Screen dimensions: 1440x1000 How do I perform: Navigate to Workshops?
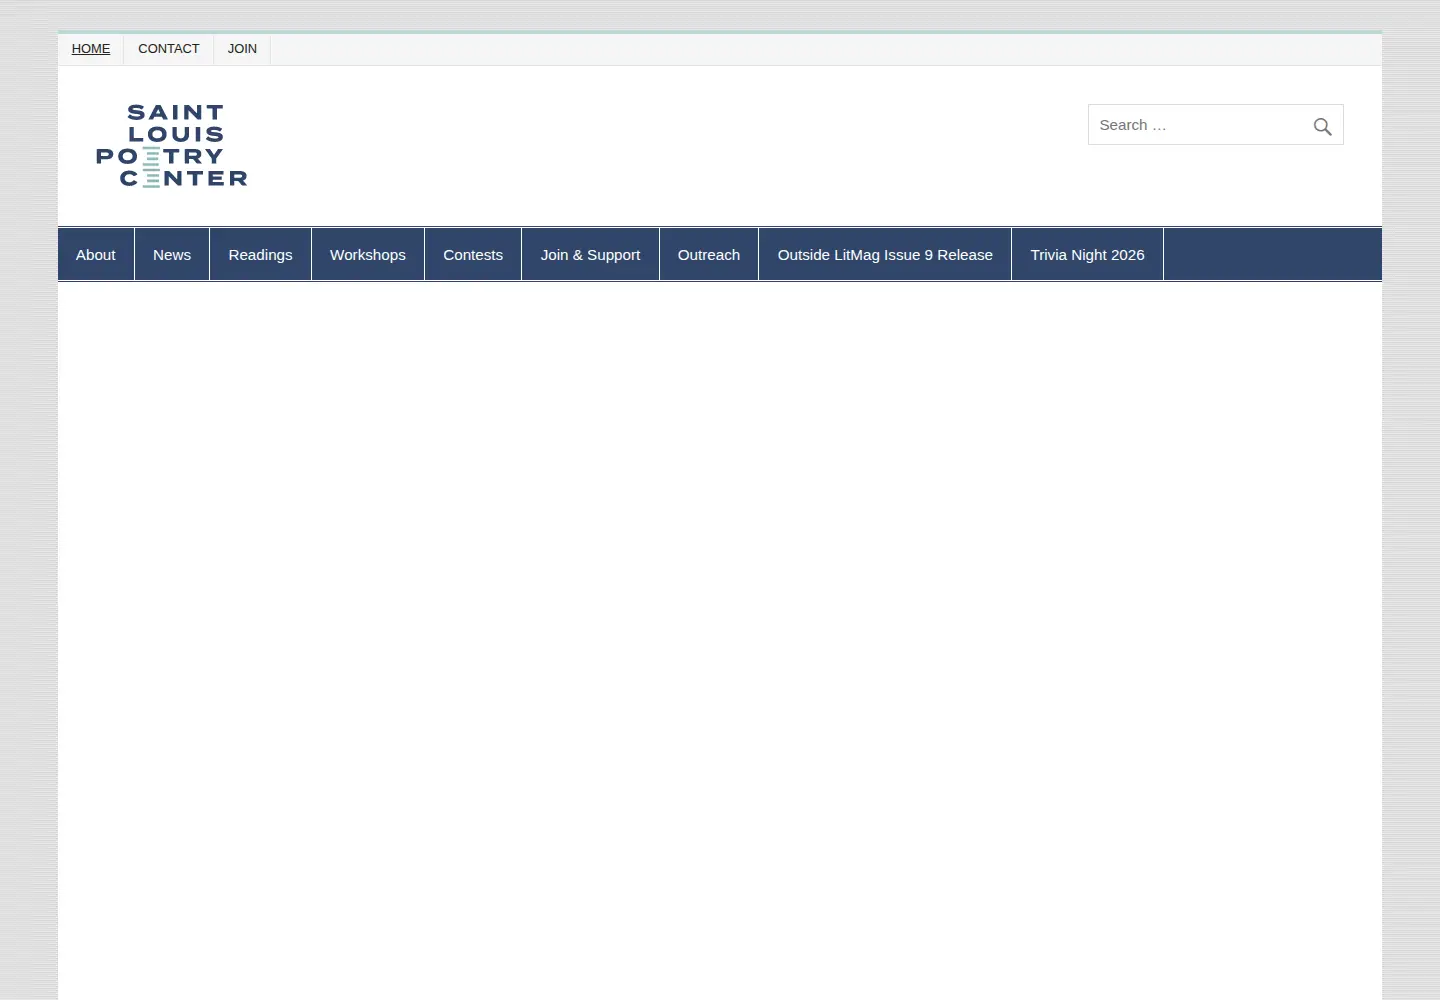368,255
